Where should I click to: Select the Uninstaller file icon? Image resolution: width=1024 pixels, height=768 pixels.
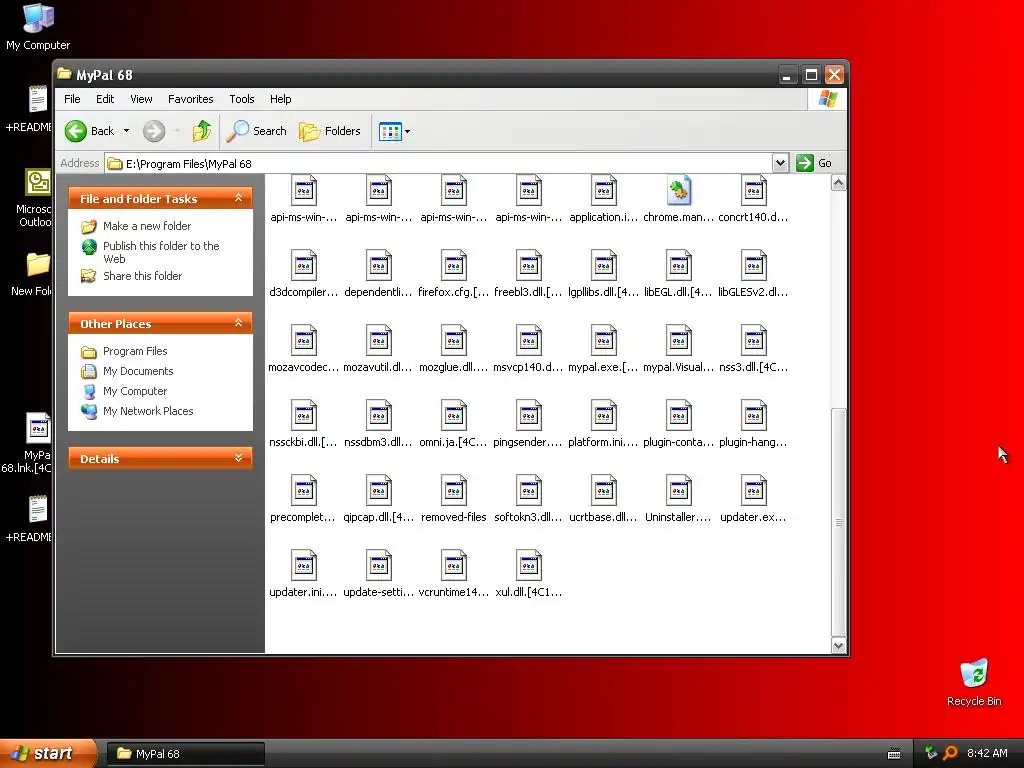pyautogui.click(x=679, y=491)
